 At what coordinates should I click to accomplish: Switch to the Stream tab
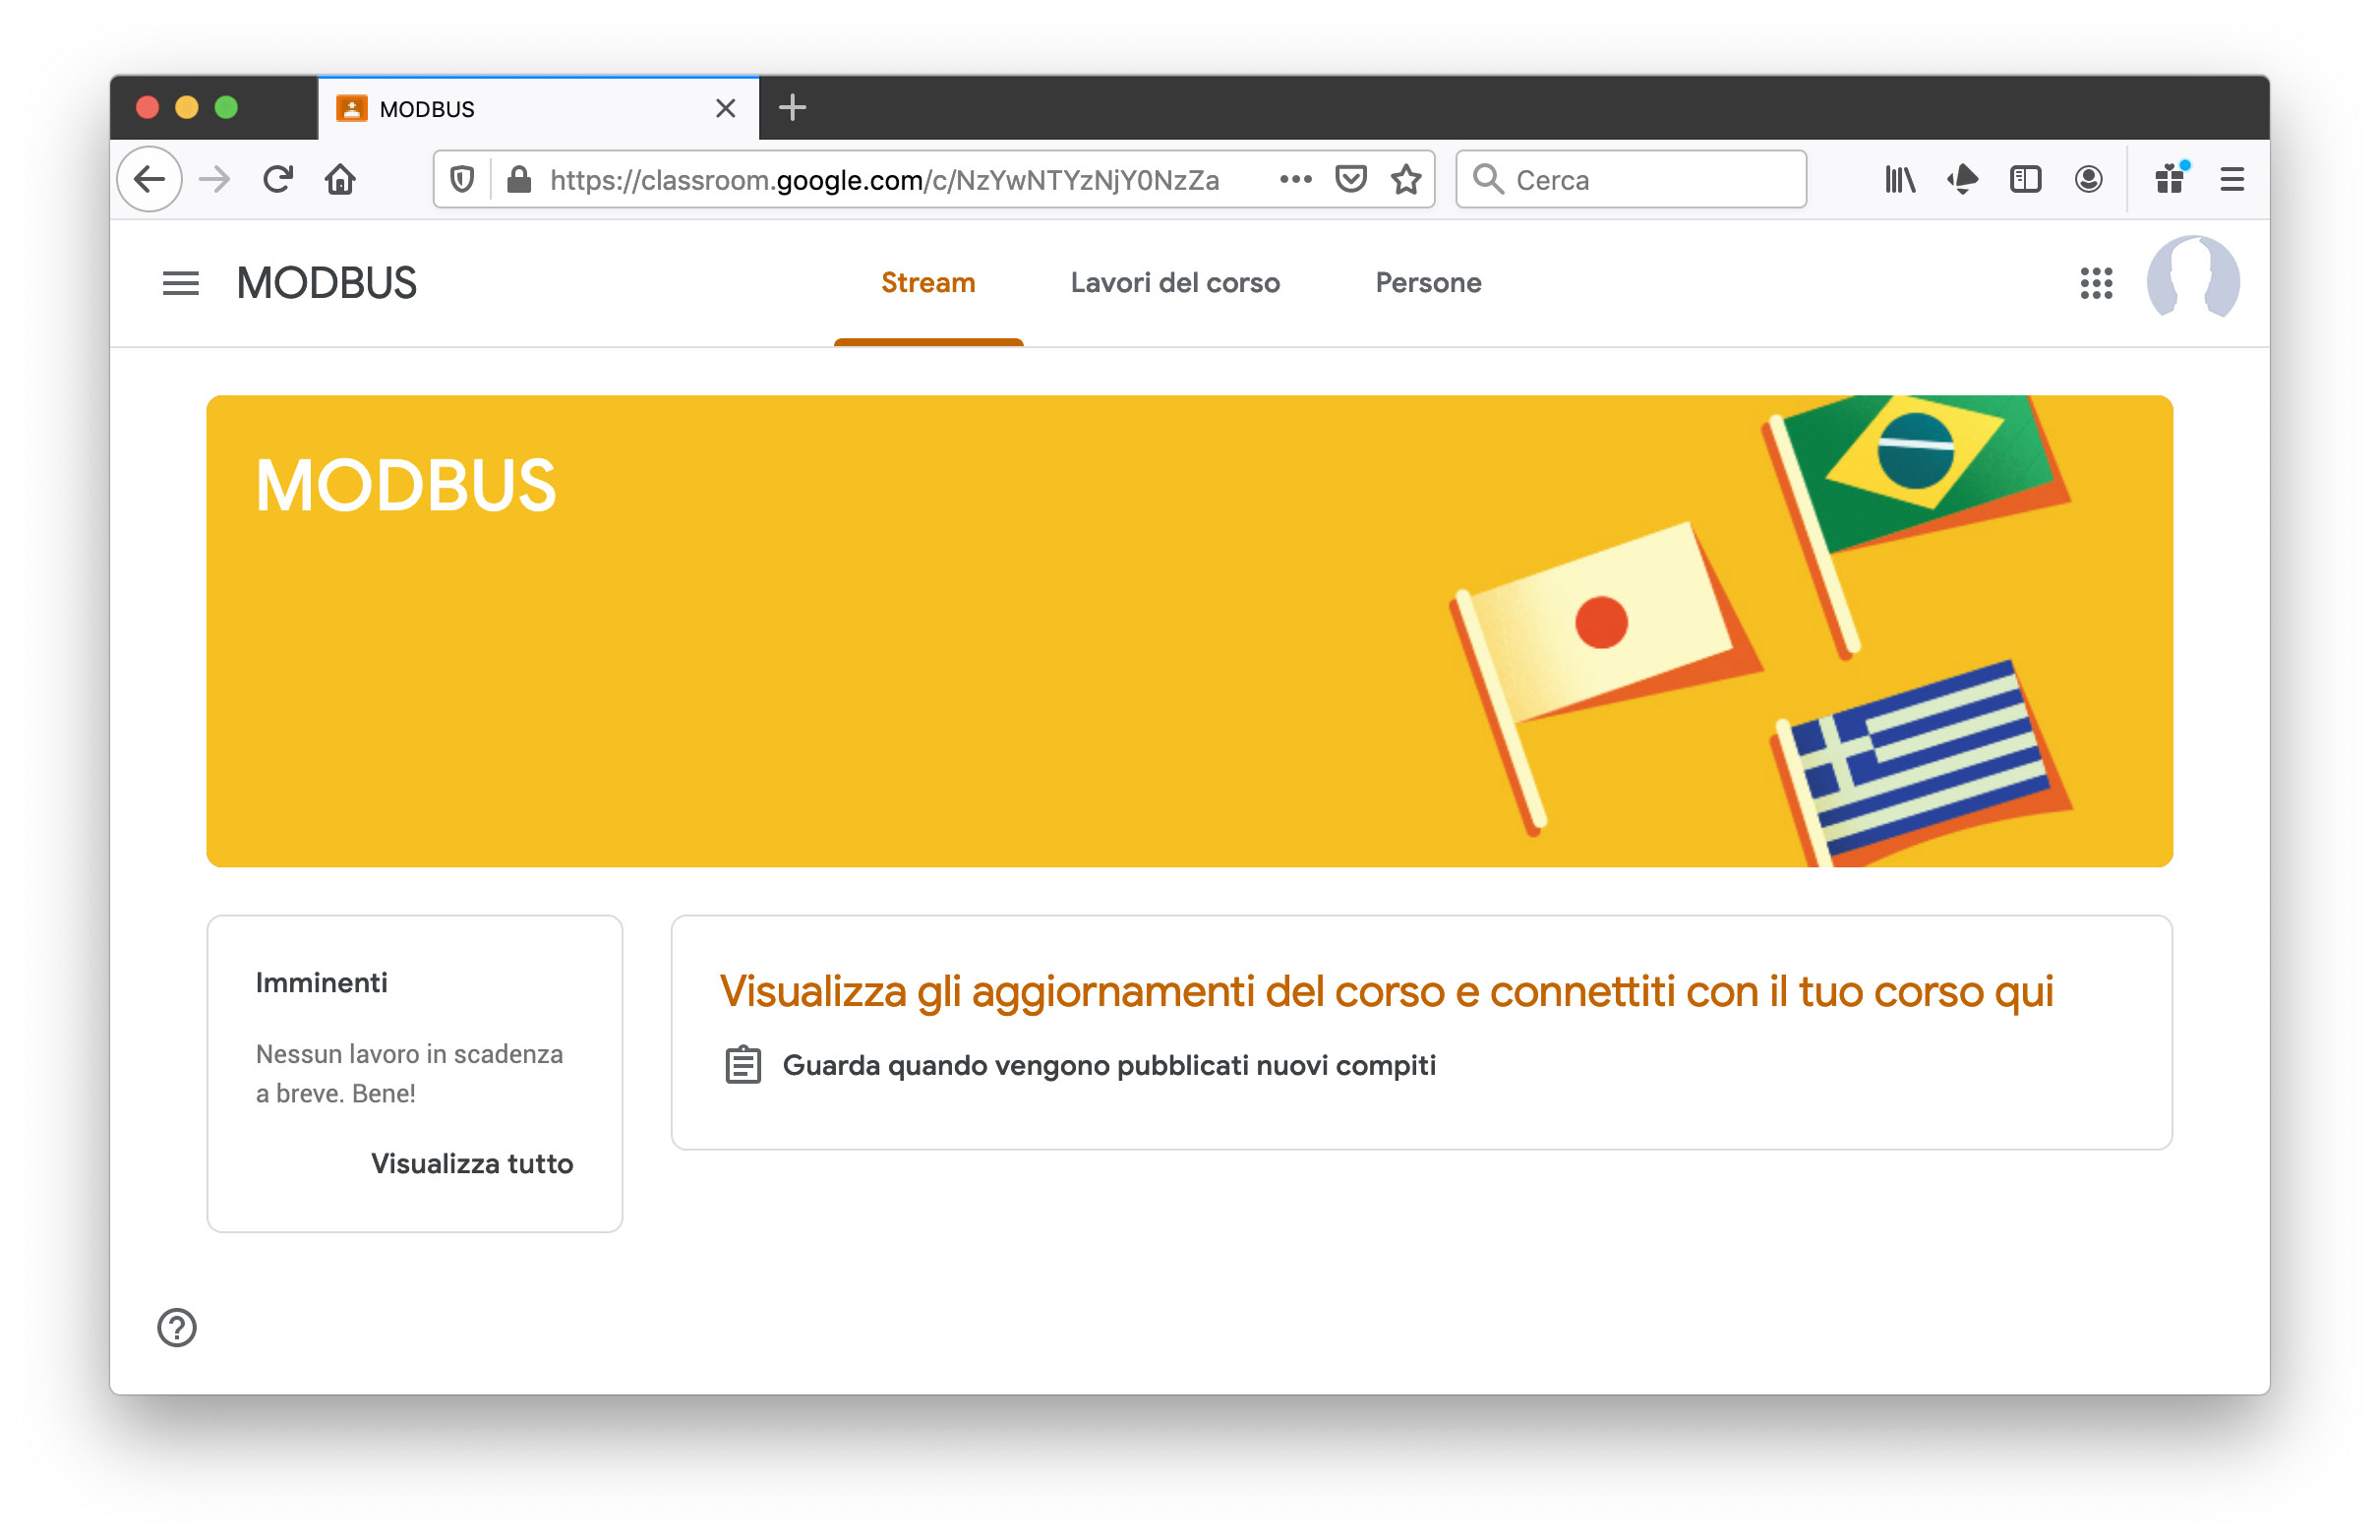click(928, 283)
